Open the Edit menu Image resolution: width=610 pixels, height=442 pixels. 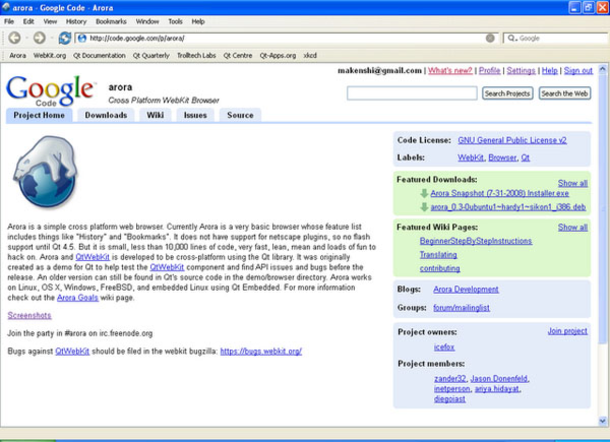pos(28,21)
